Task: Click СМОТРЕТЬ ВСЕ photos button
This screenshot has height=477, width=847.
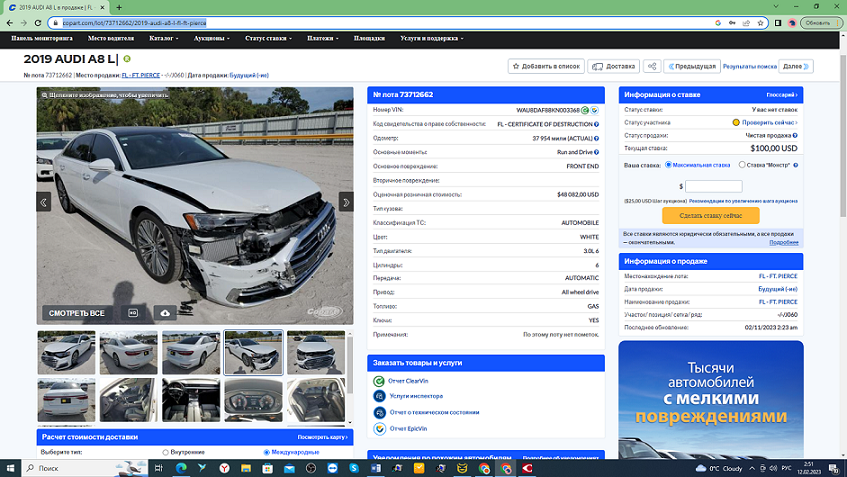Action: [77, 313]
